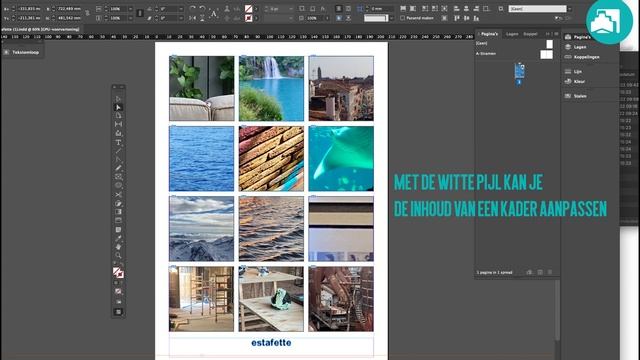Select the black Selection arrow tool
Image resolution: width=640 pixels, height=360 pixels.
[x=118, y=99]
